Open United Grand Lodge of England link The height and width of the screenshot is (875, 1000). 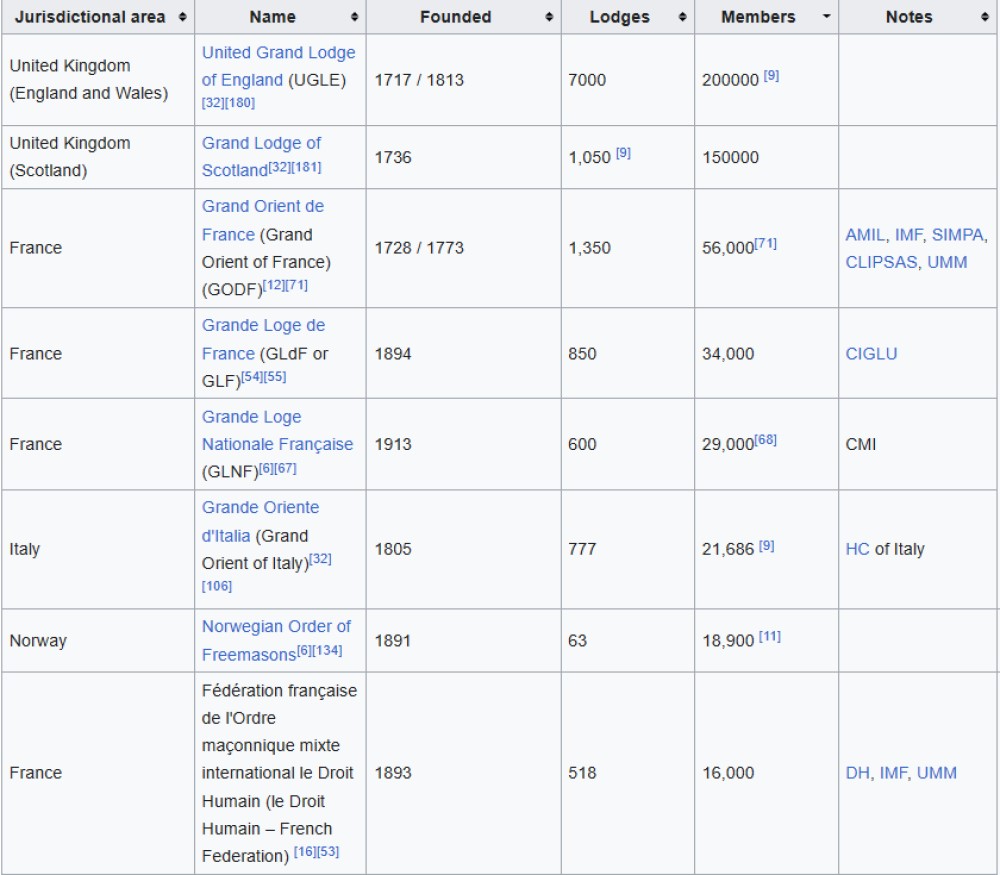coord(278,66)
